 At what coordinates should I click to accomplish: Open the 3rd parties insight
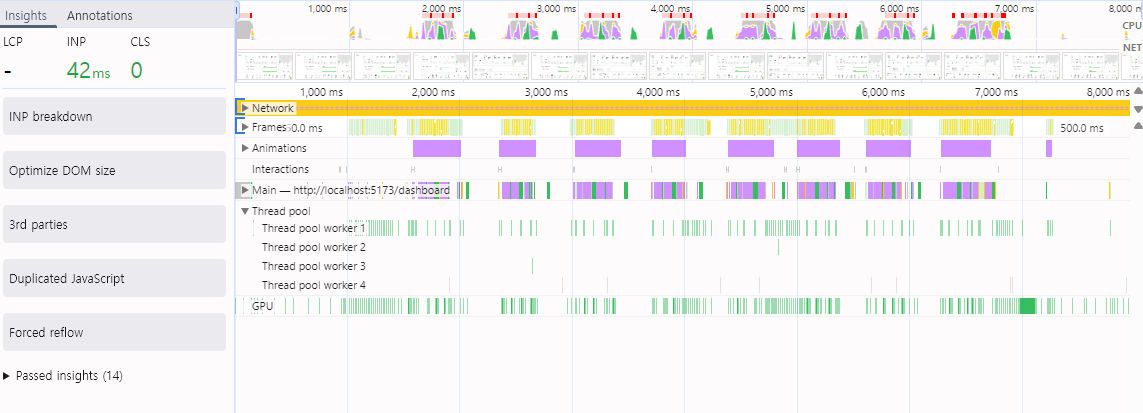pyautogui.click(x=114, y=224)
